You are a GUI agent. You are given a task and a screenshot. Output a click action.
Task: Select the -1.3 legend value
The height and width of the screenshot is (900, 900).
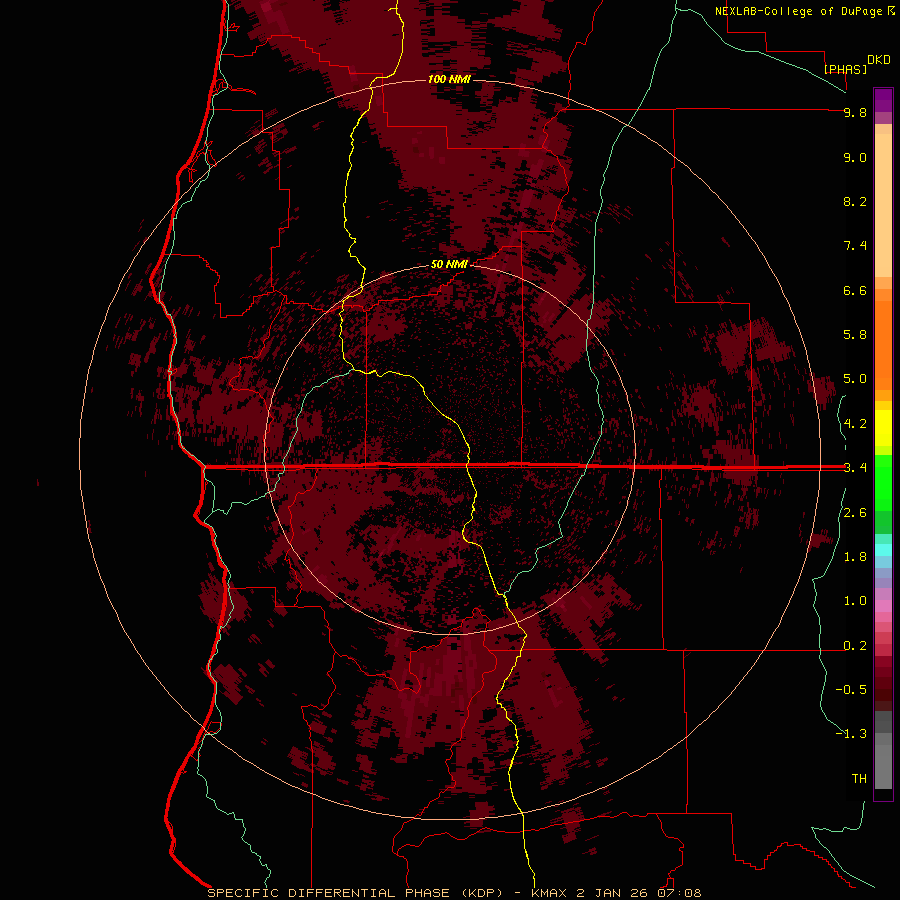pyautogui.click(x=851, y=734)
